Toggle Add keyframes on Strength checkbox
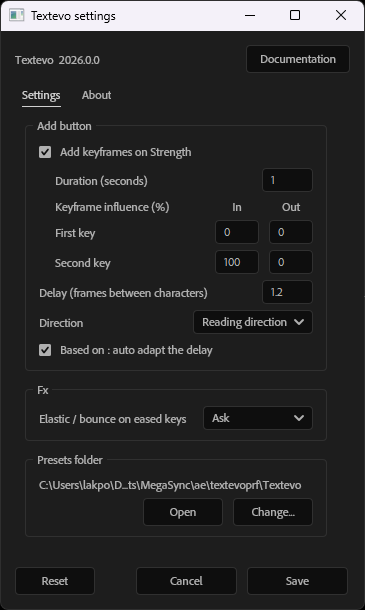Image resolution: width=365 pixels, height=610 pixels. tap(45, 152)
